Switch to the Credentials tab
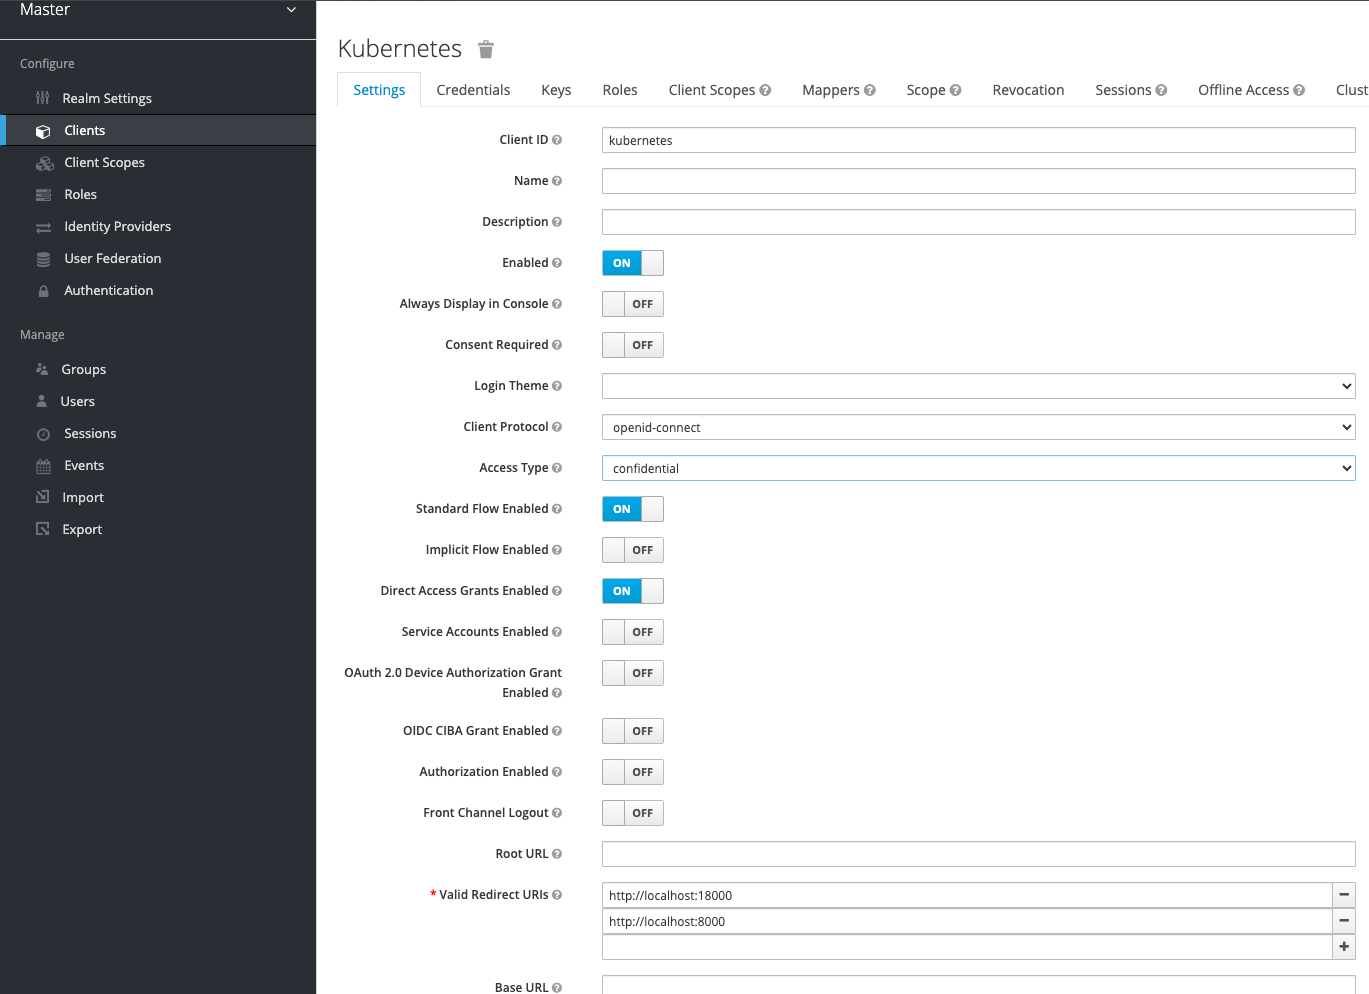This screenshot has width=1369, height=994. point(473,90)
